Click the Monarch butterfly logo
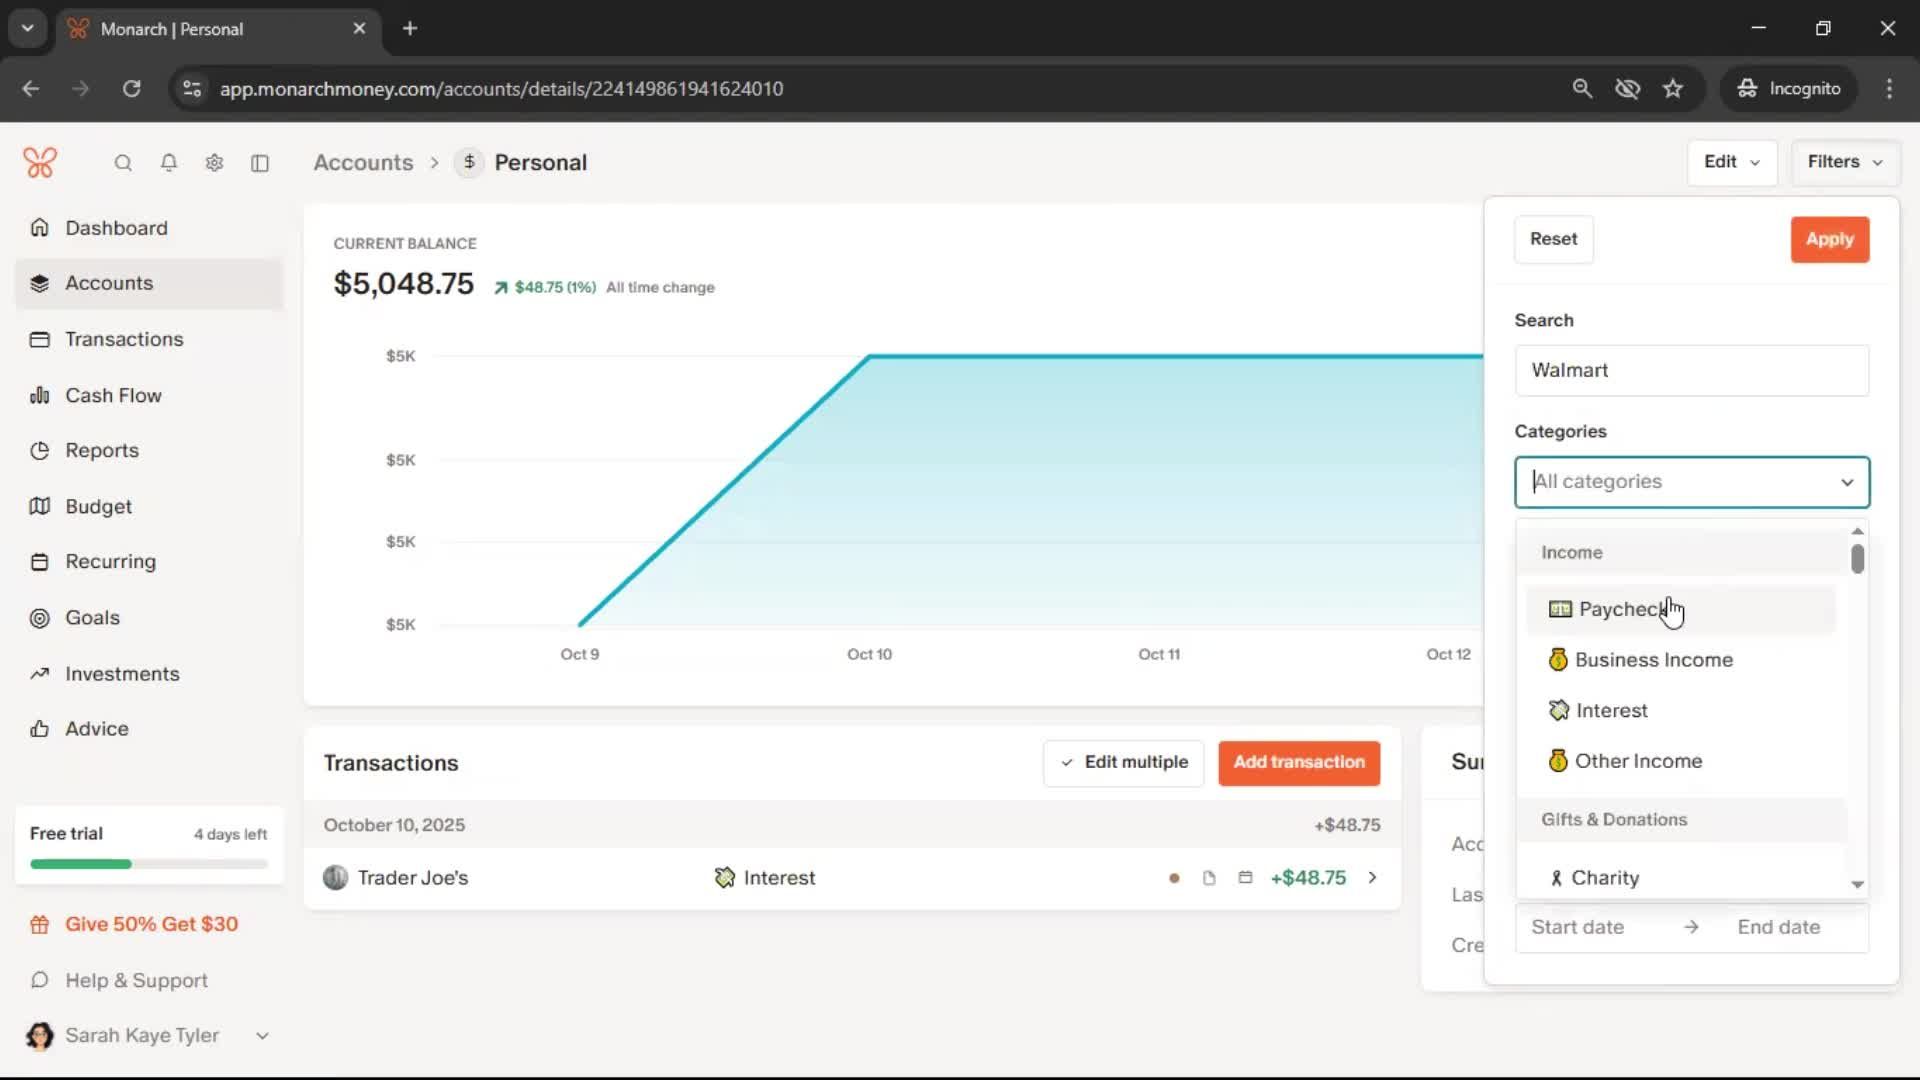The height and width of the screenshot is (1080, 1920). pyautogui.click(x=40, y=163)
